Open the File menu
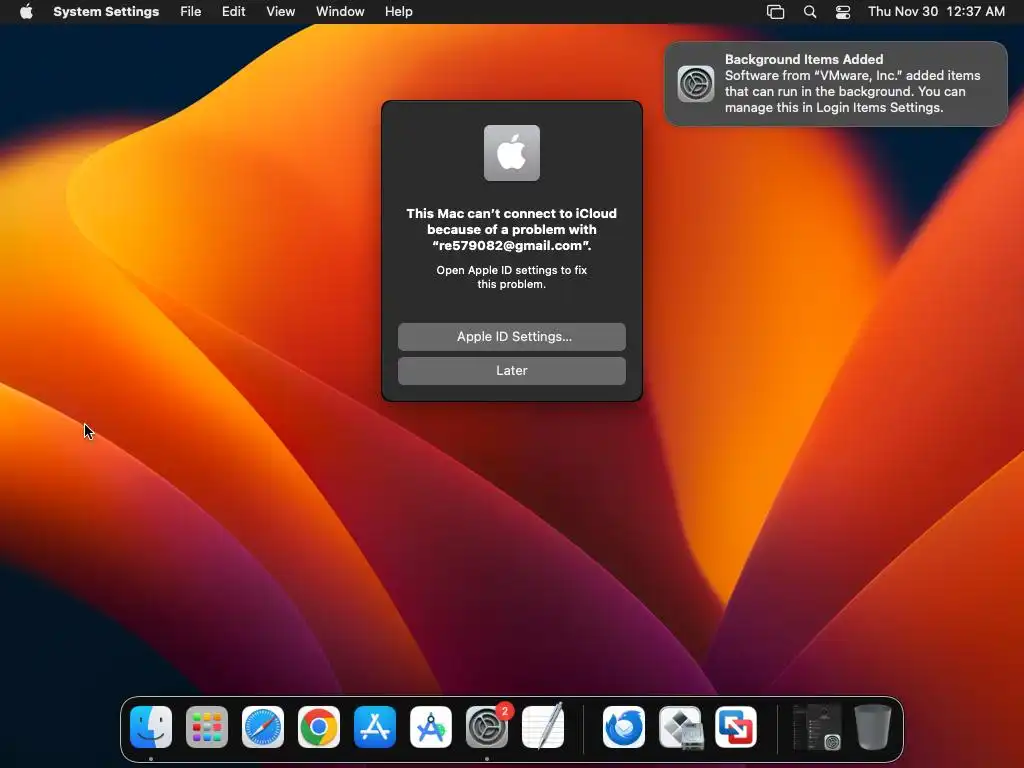This screenshot has height=768, width=1024. [191, 12]
